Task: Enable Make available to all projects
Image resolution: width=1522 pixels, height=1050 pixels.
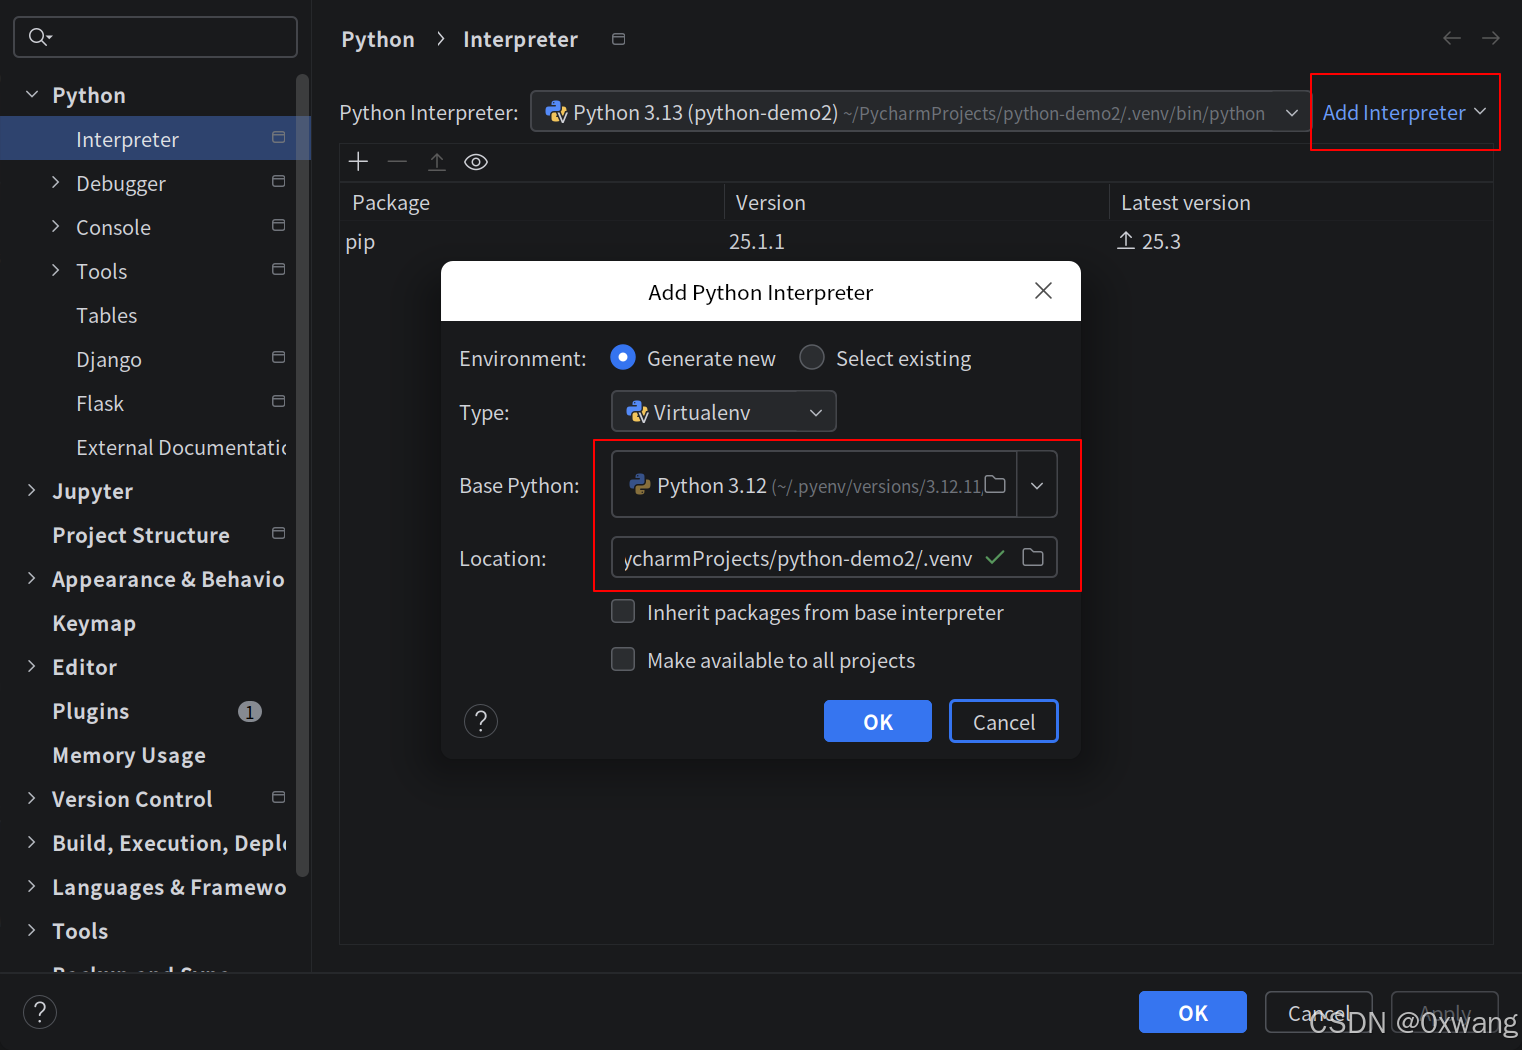Action: [623, 659]
